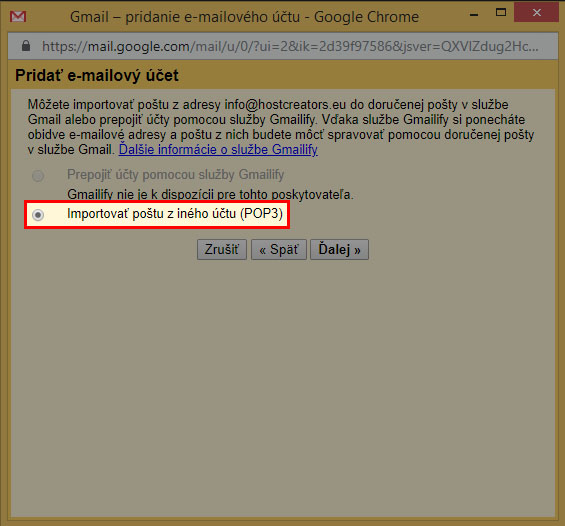The height and width of the screenshot is (526, 565).
Task: Select the POP3 import radio button
Action: pos(38,215)
